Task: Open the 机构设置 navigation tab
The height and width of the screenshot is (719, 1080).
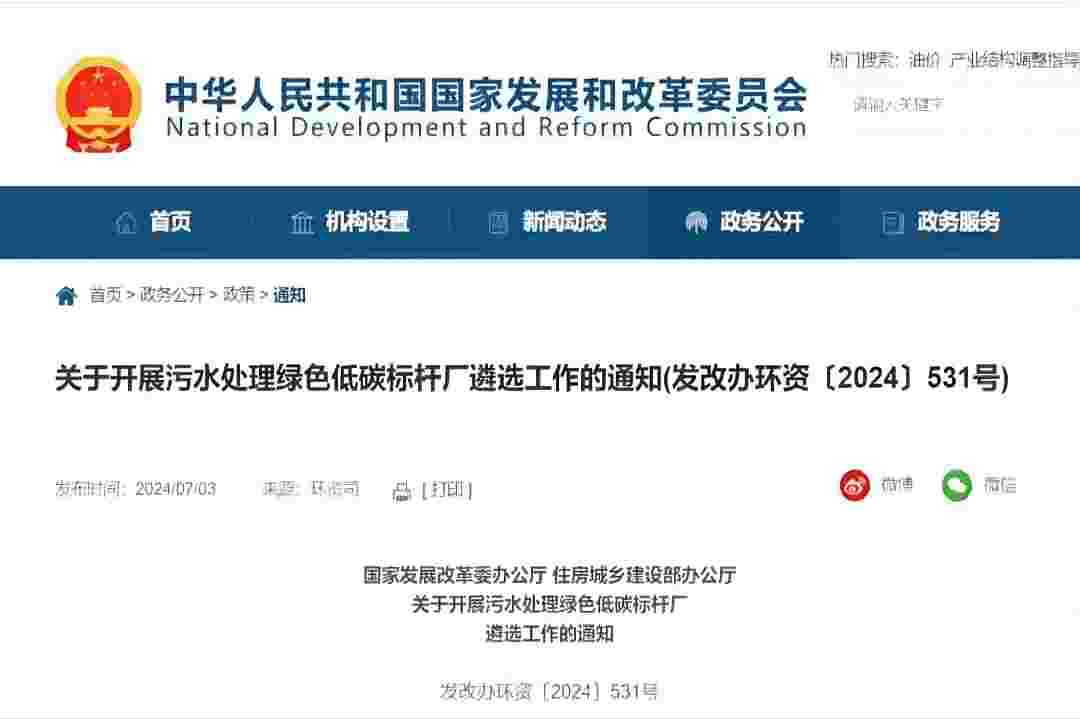Action: pyautogui.click(x=367, y=222)
